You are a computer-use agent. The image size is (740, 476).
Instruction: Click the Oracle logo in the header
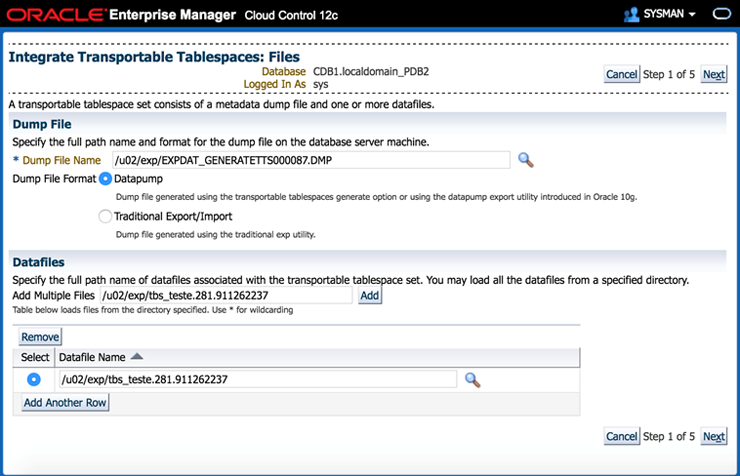(x=58, y=15)
